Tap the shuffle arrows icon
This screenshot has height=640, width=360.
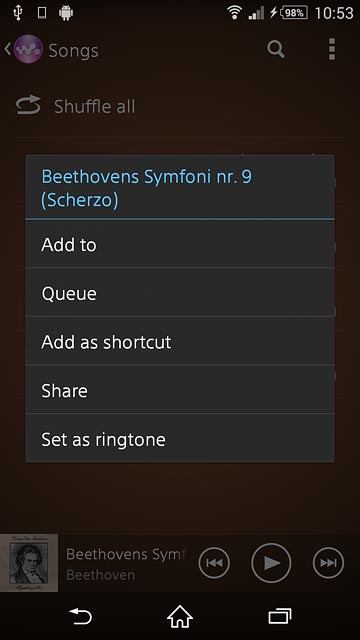click(28, 105)
